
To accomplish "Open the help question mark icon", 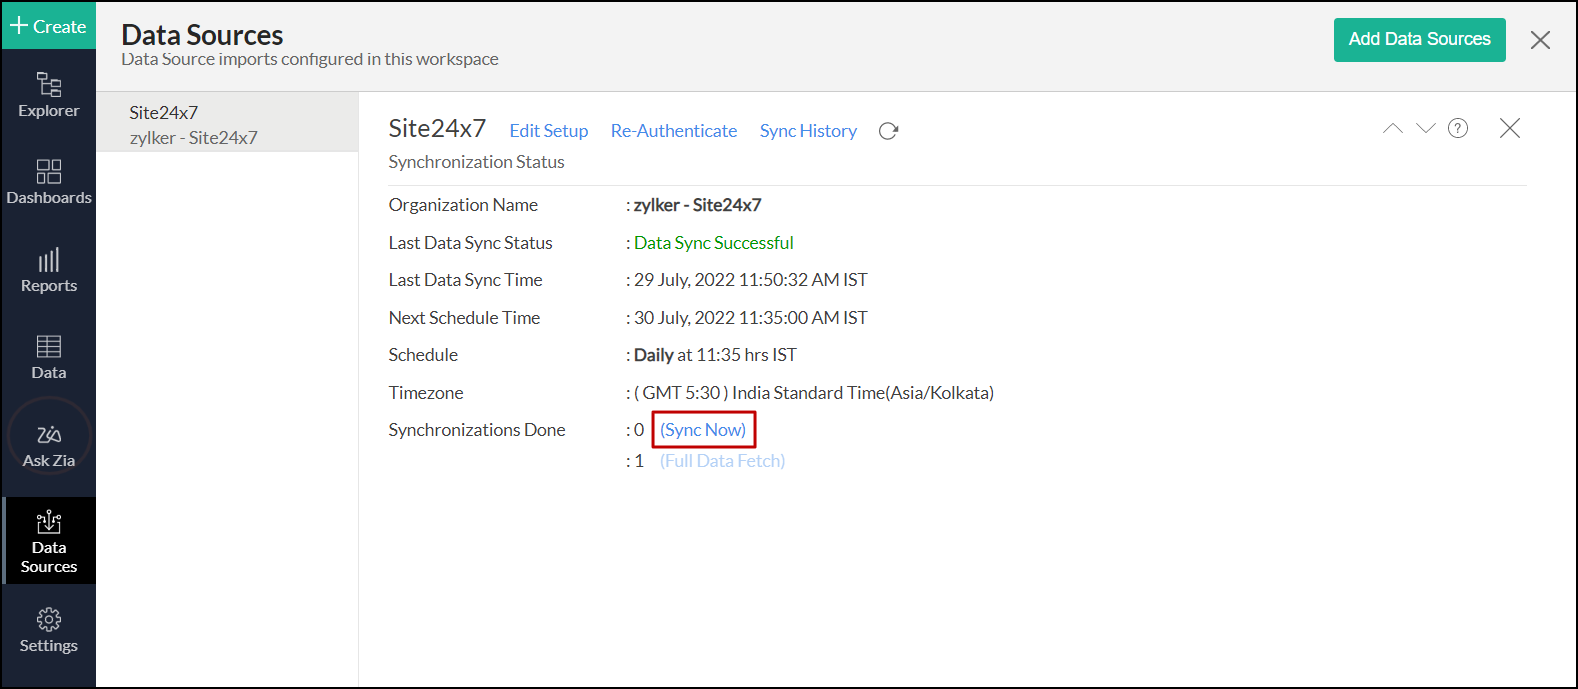I will tap(1458, 128).
